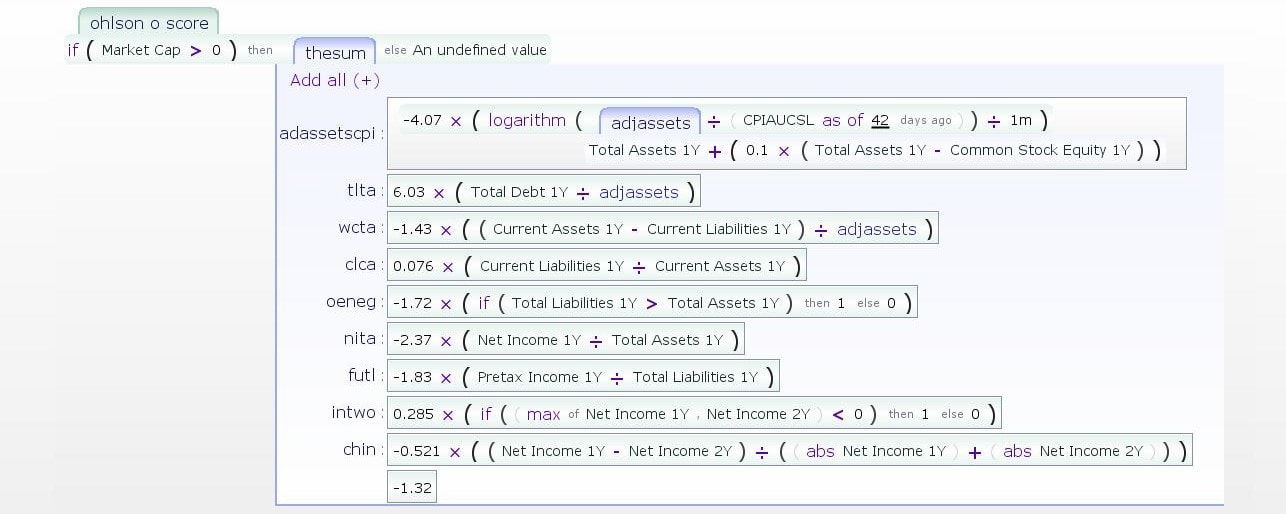Click 'Net Income 2Y' in the intwo row
1286x514 pixels.
click(x=759, y=414)
